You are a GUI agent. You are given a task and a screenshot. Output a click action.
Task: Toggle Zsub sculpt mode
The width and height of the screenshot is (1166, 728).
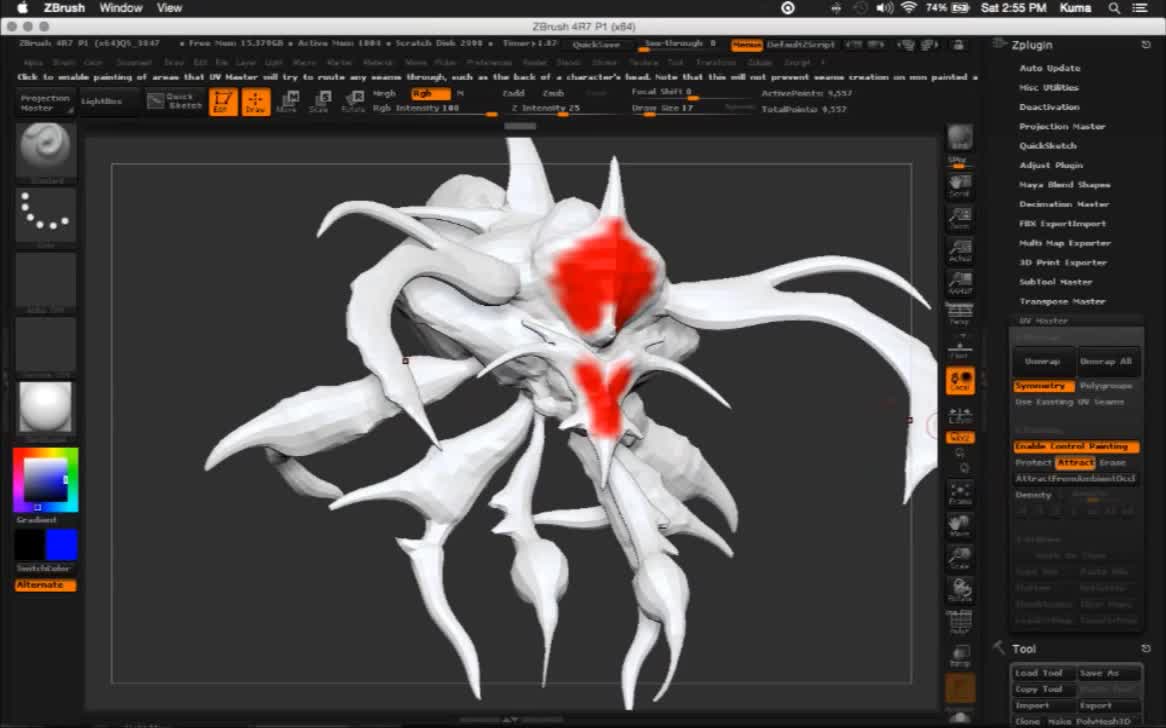click(x=553, y=94)
